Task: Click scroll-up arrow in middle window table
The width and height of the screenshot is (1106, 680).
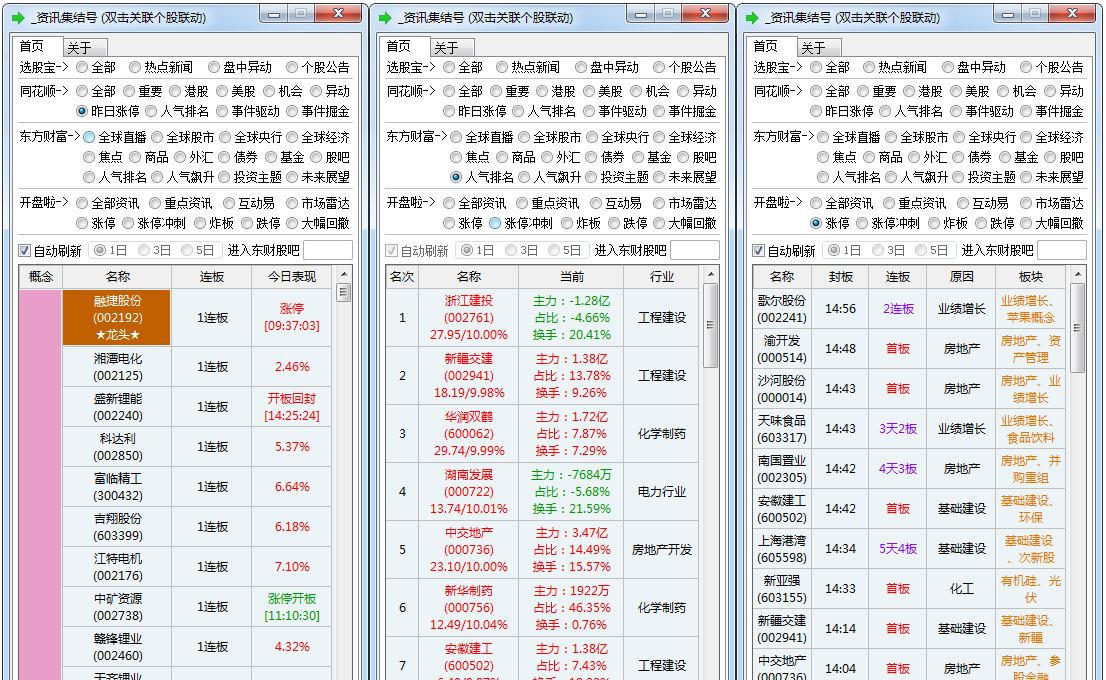Action: [x=711, y=274]
